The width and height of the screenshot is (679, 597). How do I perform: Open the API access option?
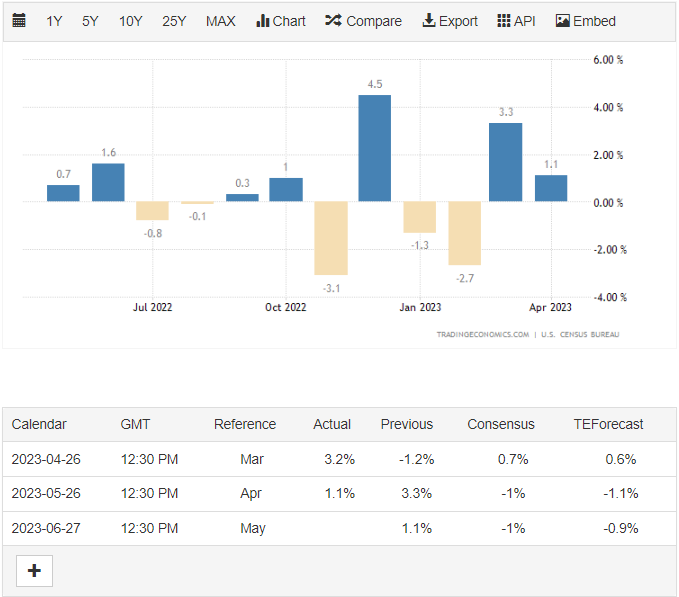(516, 21)
